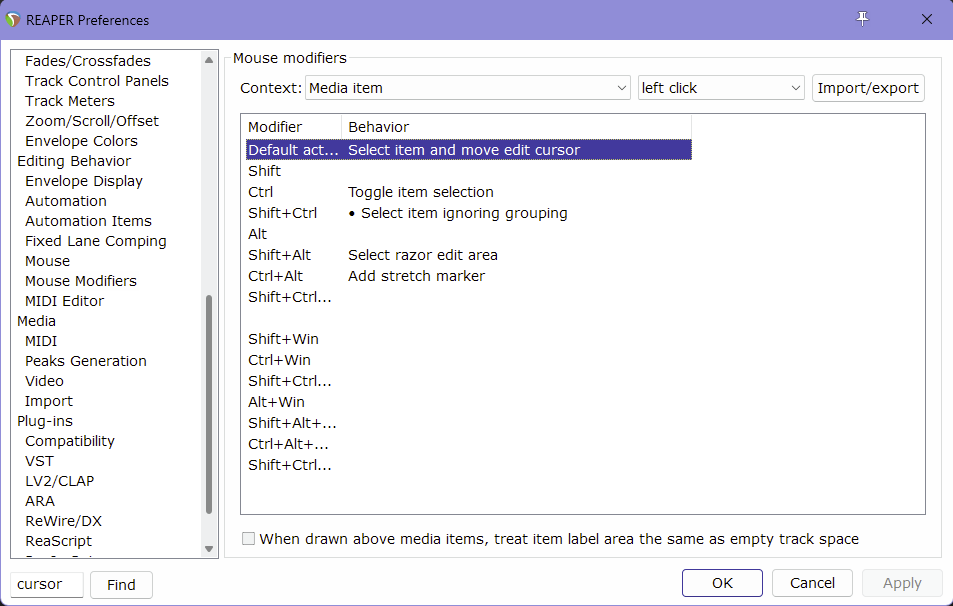
Task: Select Automation Items page
Action: pyautogui.click(x=88, y=221)
